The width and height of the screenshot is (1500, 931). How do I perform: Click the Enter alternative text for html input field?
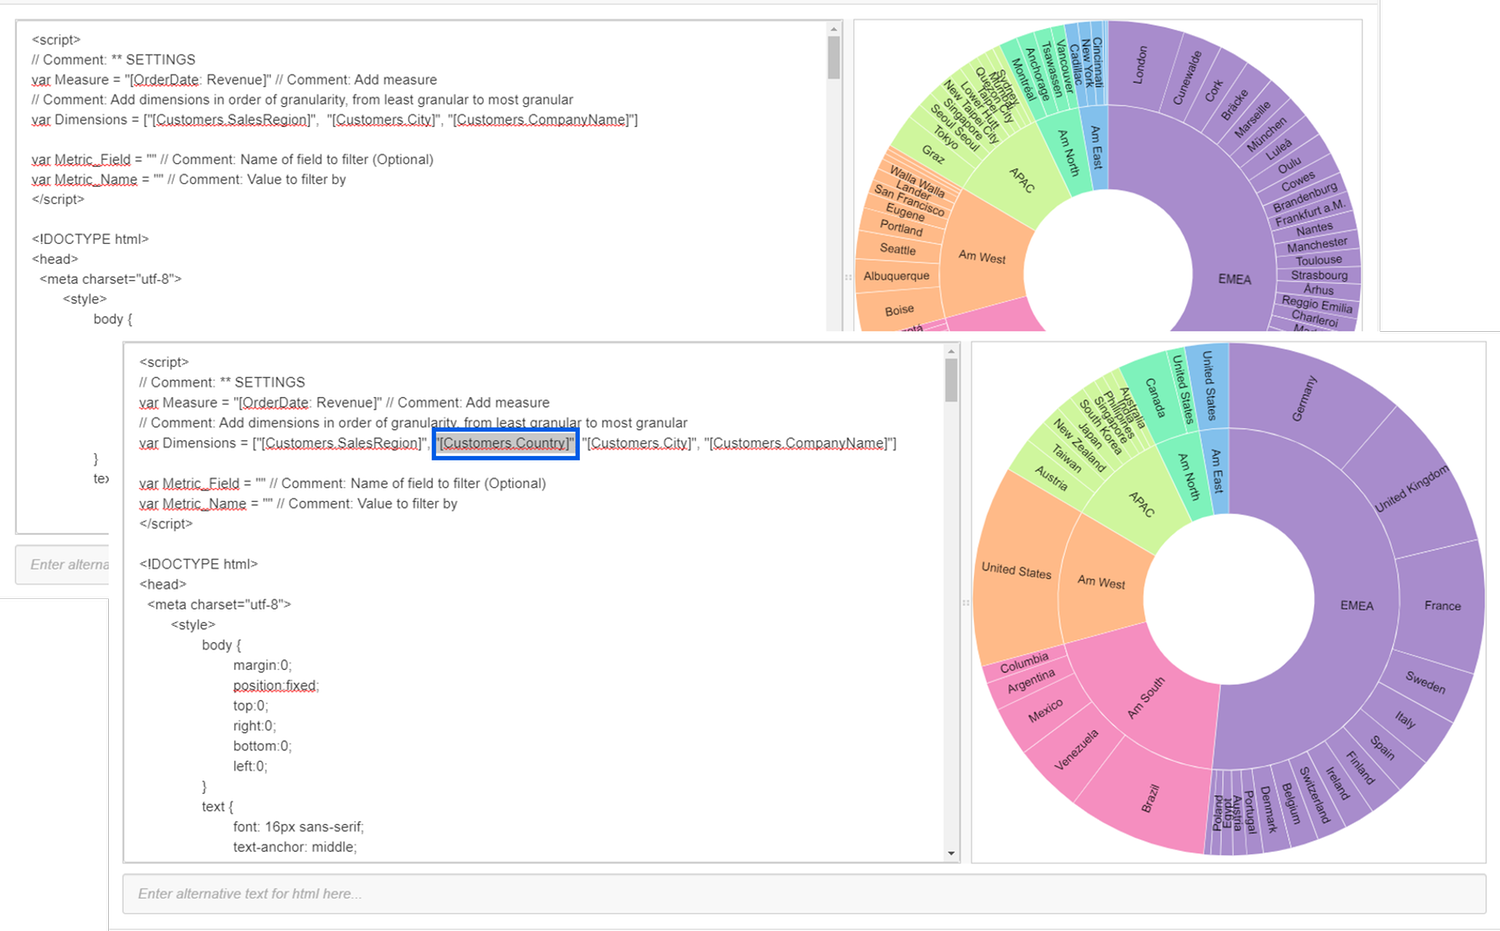click(x=400, y=893)
